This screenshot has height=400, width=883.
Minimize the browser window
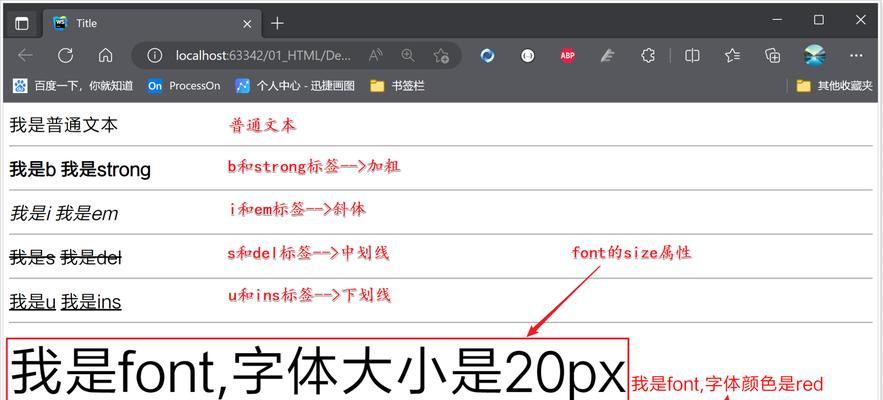[778, 20]
